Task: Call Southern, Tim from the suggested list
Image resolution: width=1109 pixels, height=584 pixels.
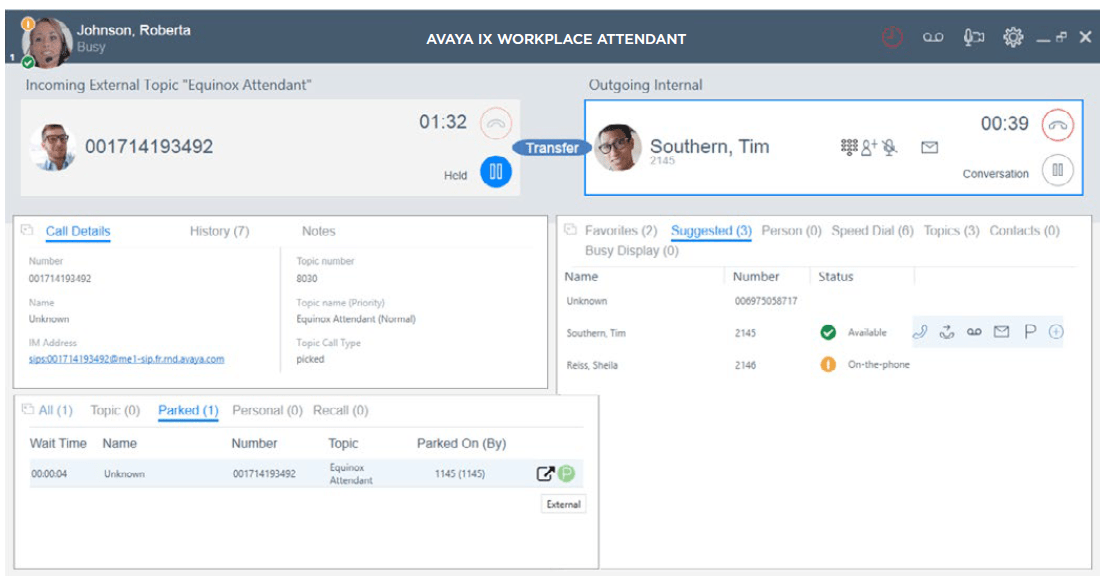Action: 920,333
